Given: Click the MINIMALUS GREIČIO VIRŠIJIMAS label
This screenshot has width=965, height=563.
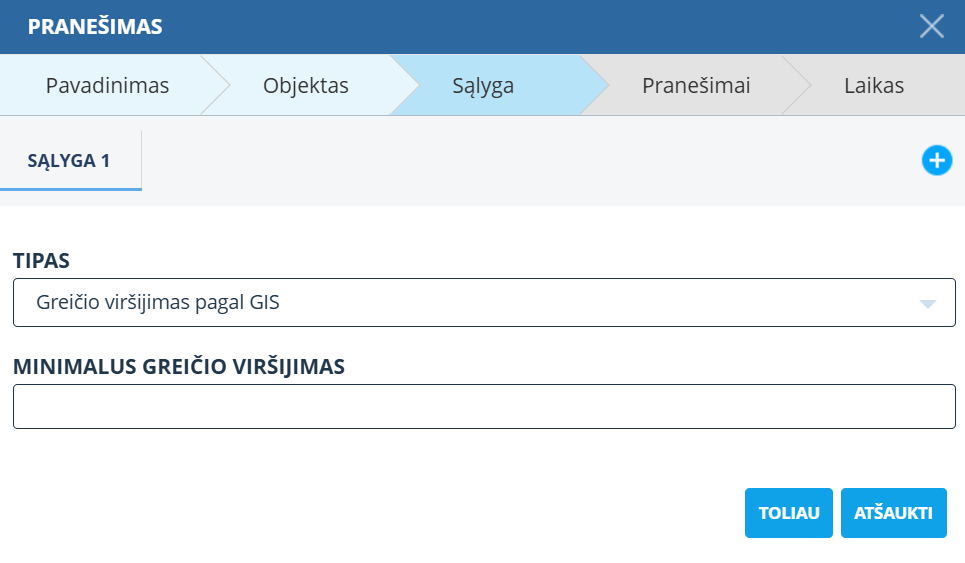Looking at the screenshot, I should pos(178,366).
